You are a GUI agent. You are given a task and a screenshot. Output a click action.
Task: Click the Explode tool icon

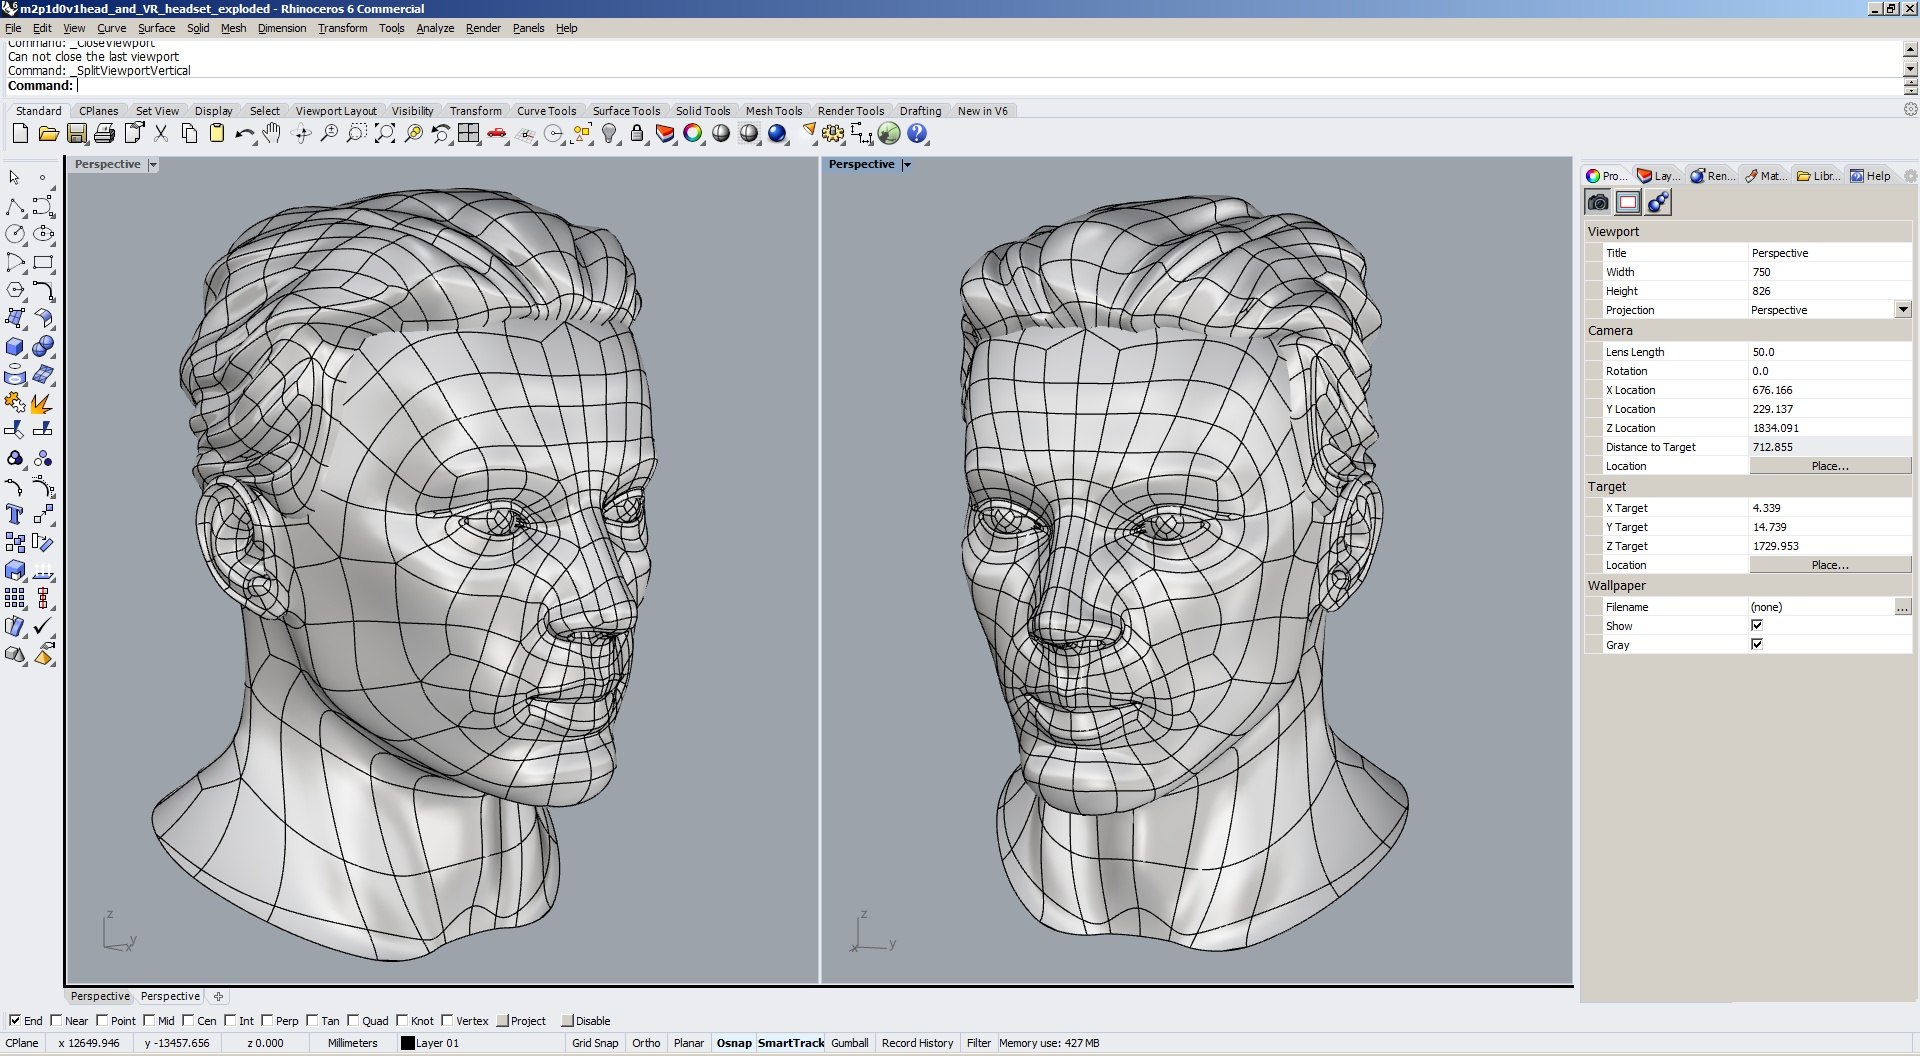point(42,404)
